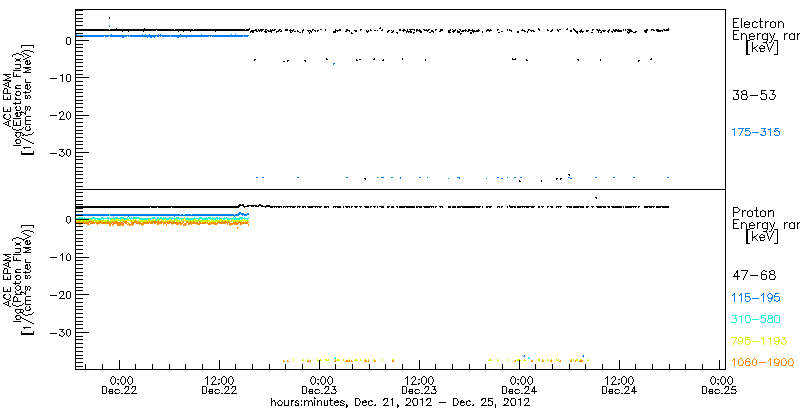
Task: Select the 47-68 proton energy legend label
Action: (x=754, y=276)
